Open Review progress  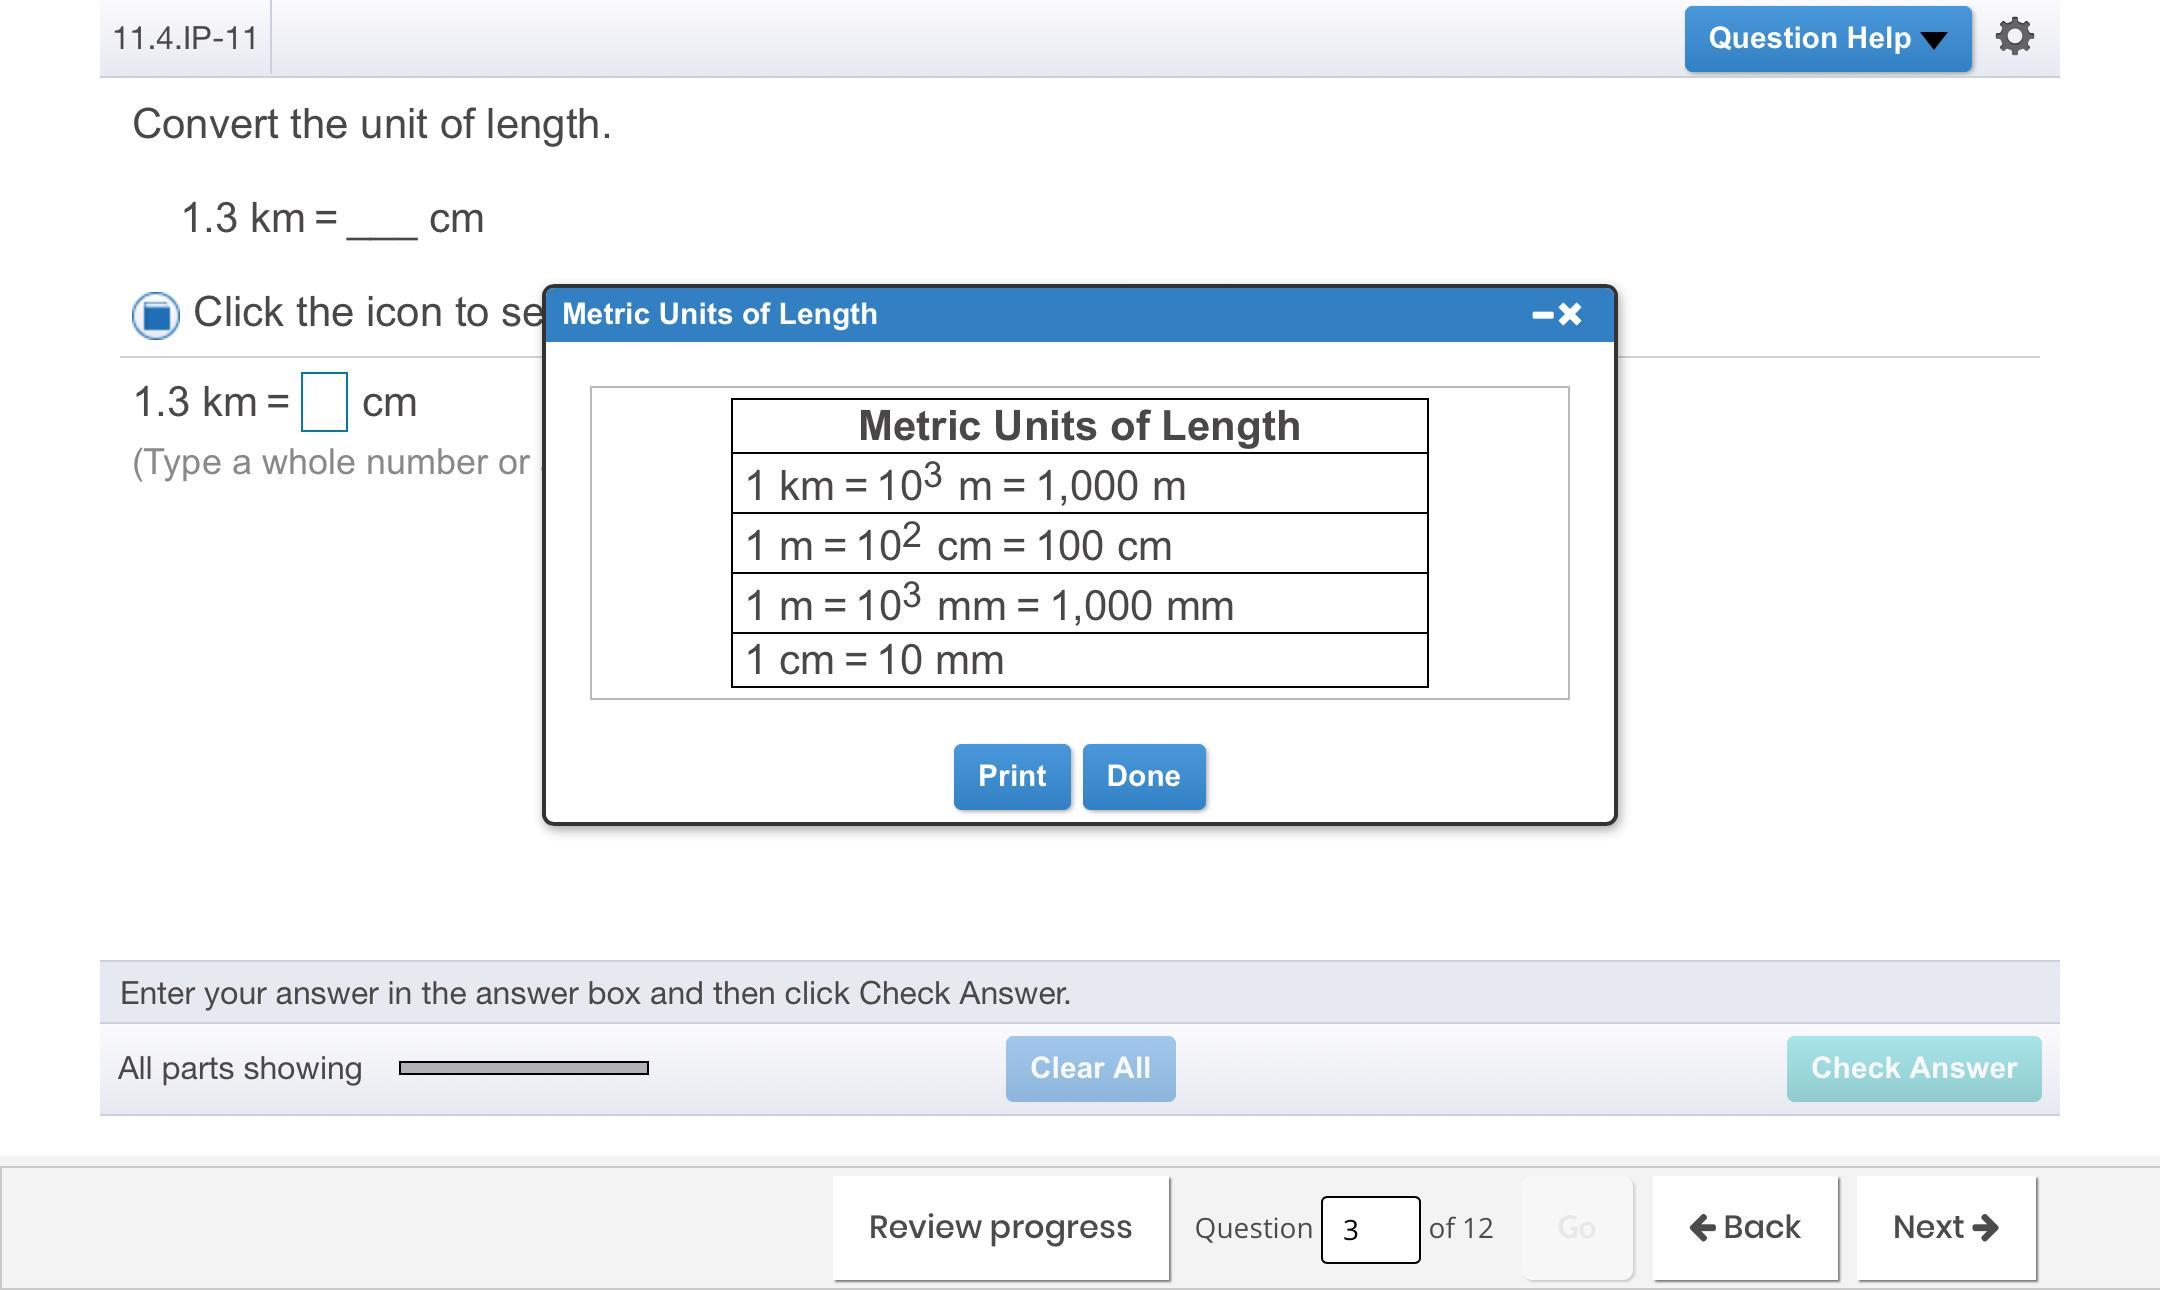point(1000,1227)
